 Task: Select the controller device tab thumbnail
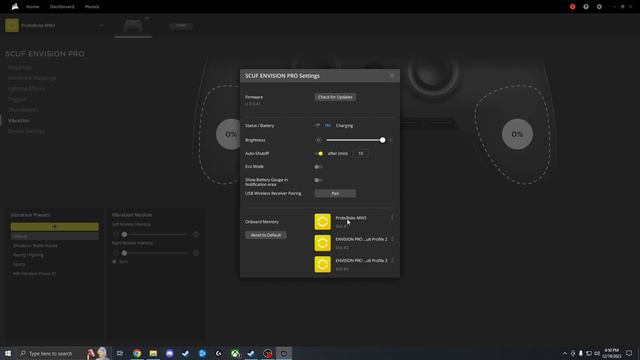point(133,26)
